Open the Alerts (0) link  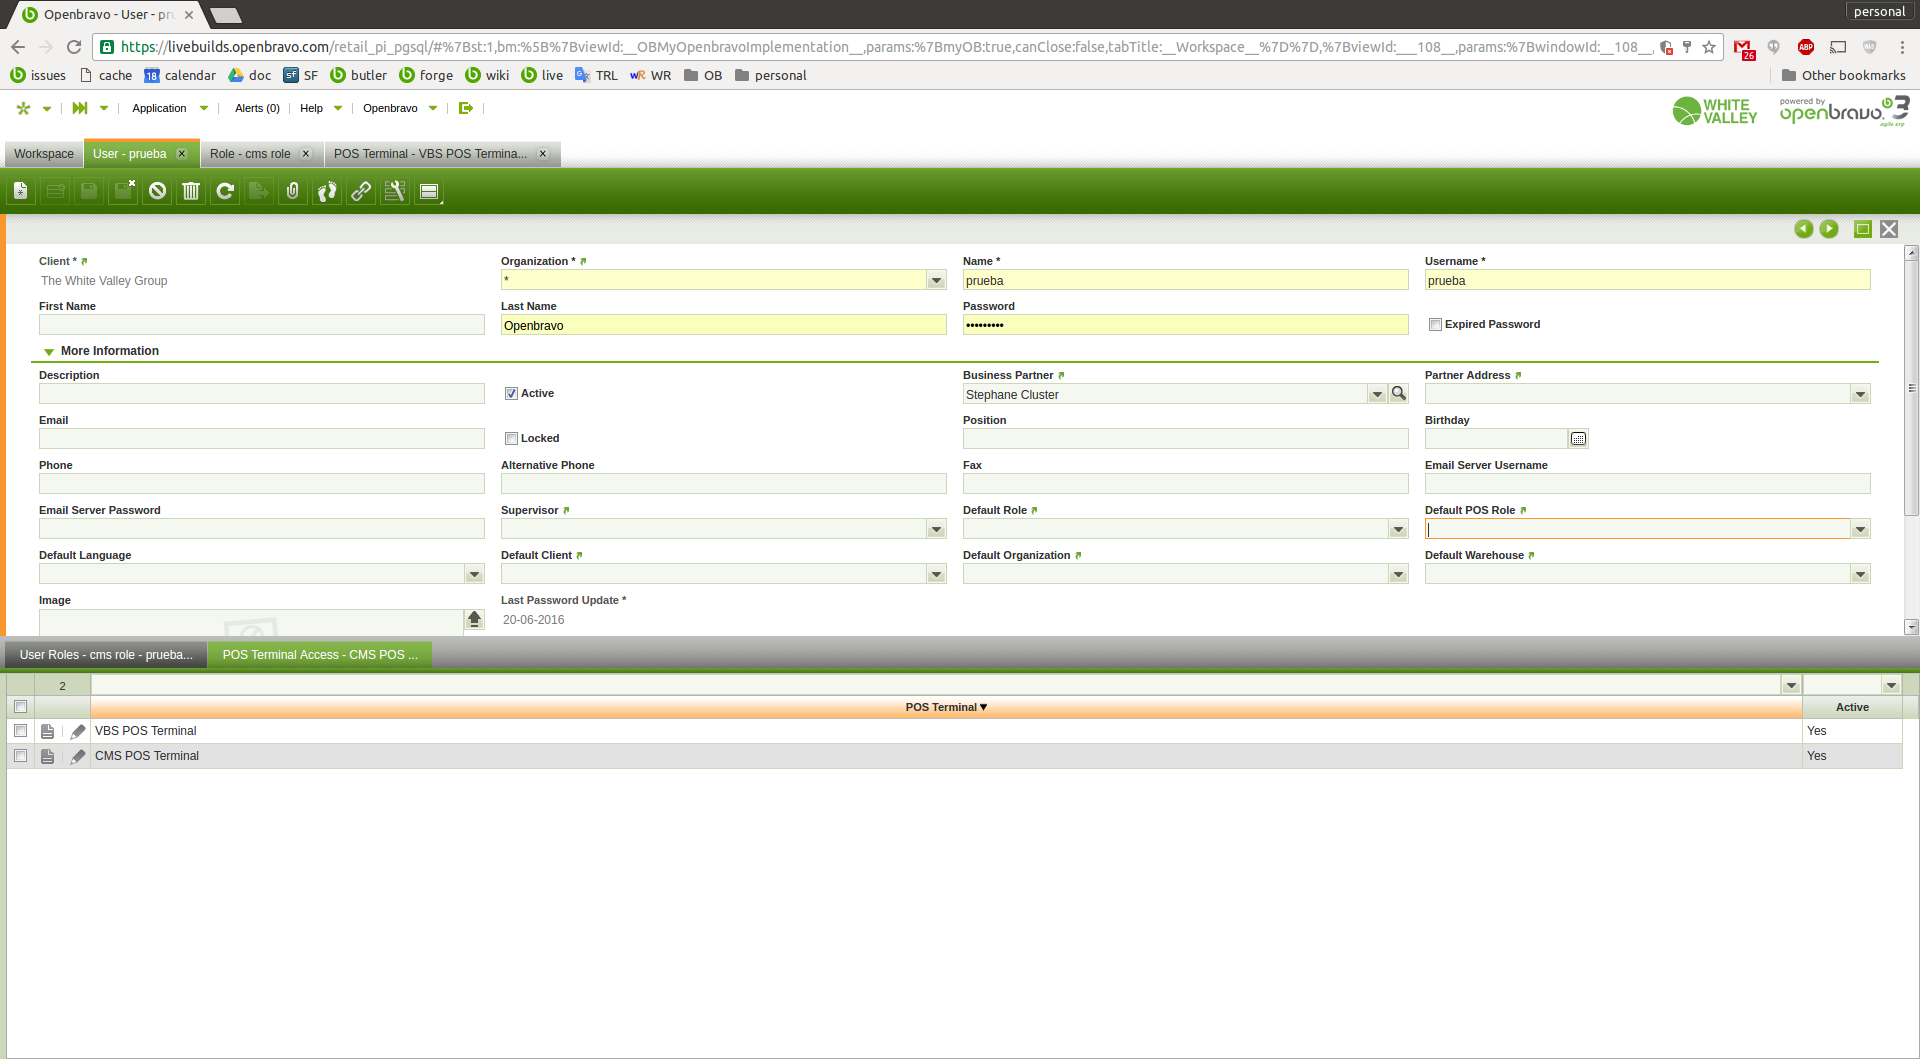coord(257,109)
